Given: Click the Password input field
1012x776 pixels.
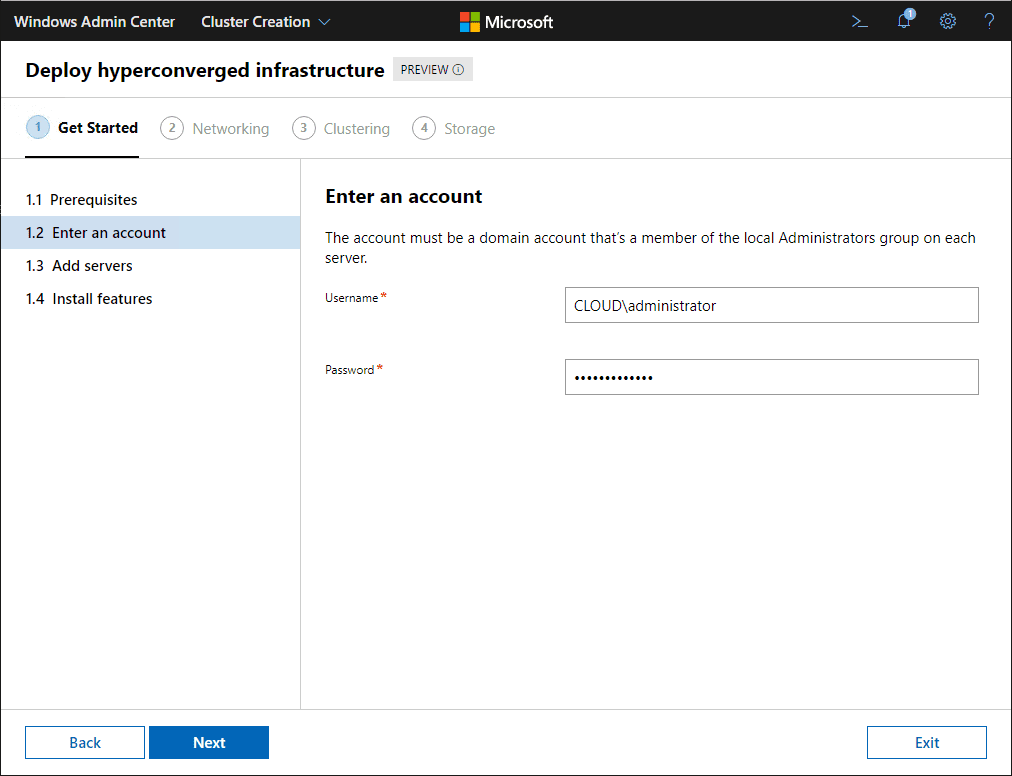Looking at the screenshot, I should pyautogui.click(x=771, y=378).
